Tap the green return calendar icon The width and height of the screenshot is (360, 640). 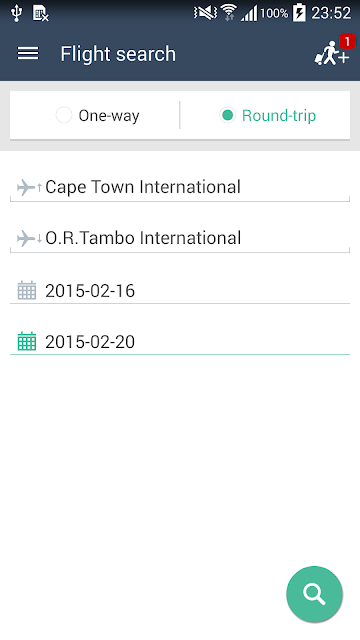(27, 341)
